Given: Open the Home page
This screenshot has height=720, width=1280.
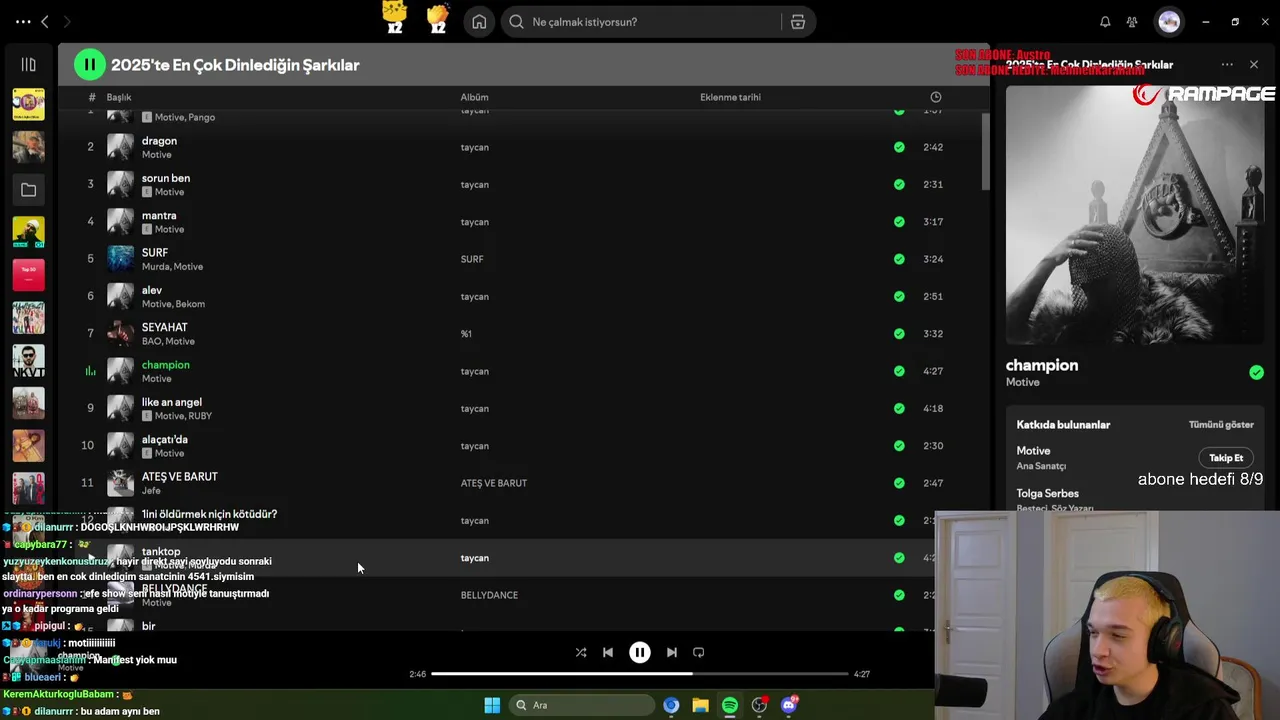Looking at the screenshot, I should click(479, 22).
